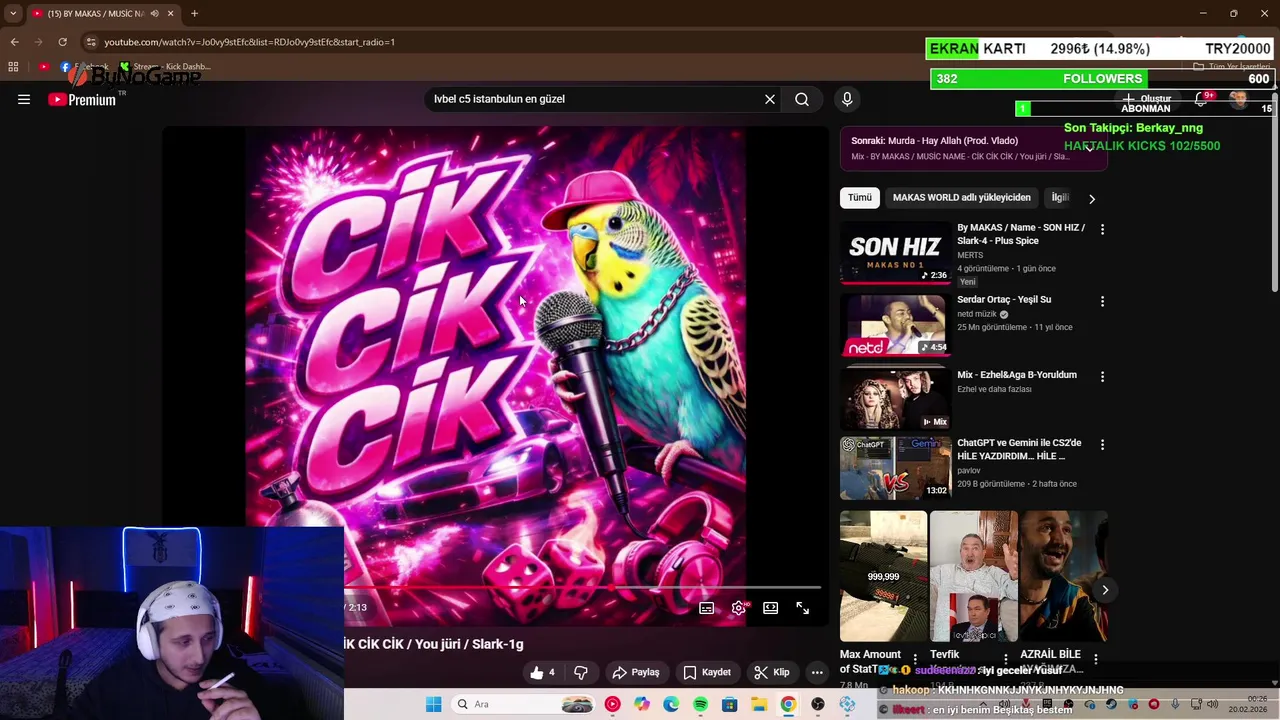The height and width of the screenshot is (720, 1280).
Task: Start voice search with the microphone icon
Action: click(x=847, y=99)
